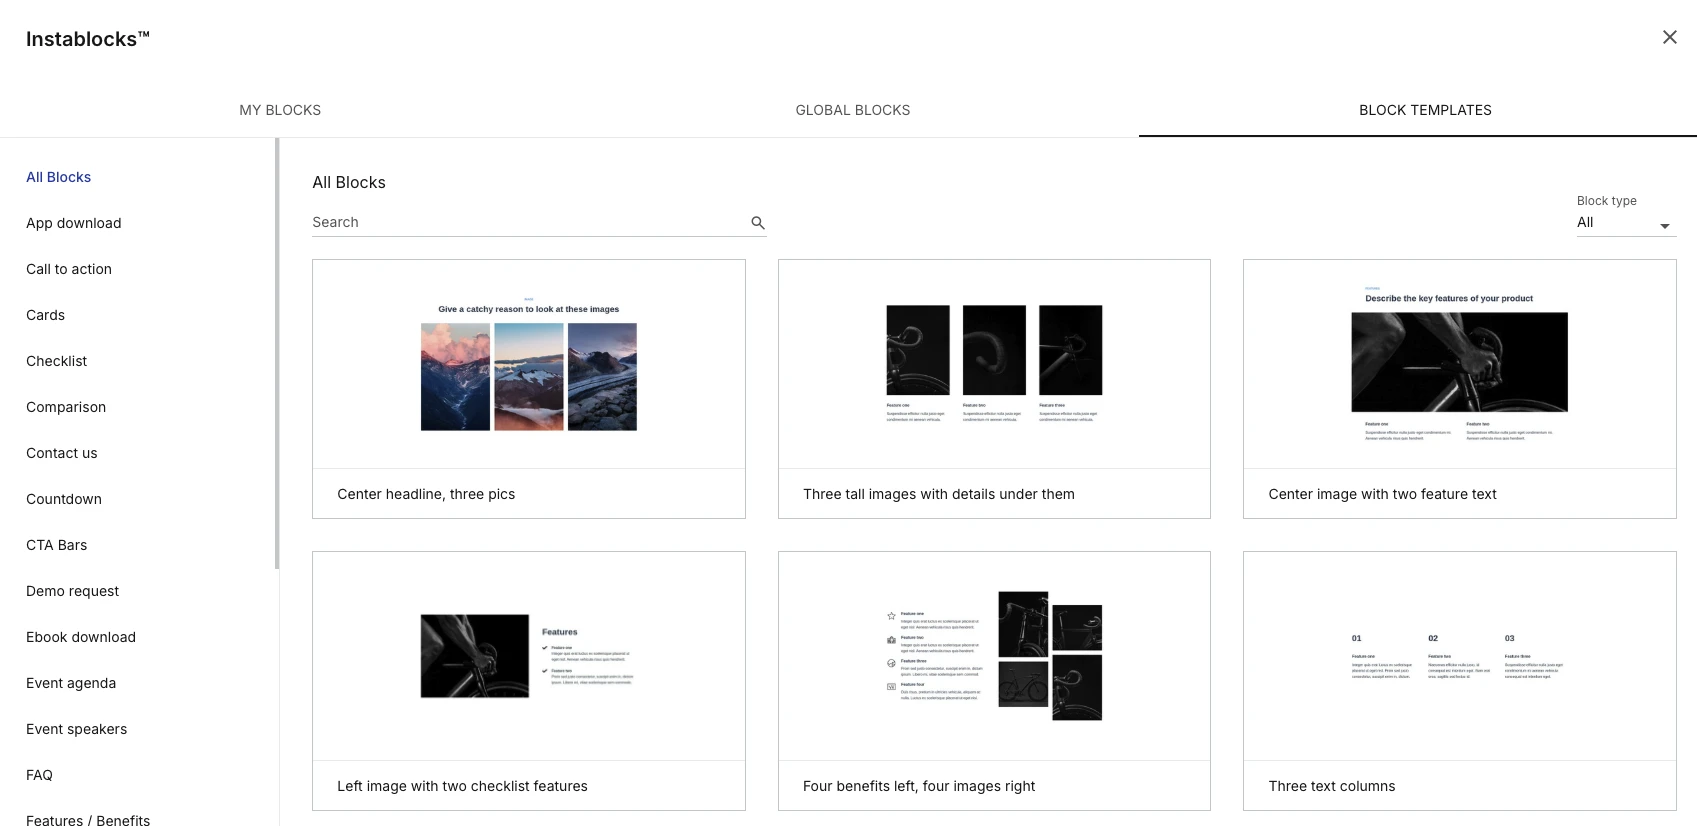The width and height of the screenshot is (1697, 826).
Task: Select All Blocks in the sidebar
Action: [x=58, y=177]
